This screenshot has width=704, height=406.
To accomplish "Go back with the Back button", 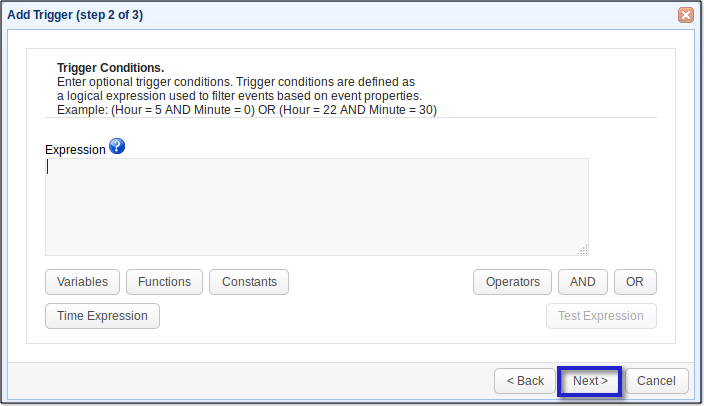I will coord(525,381).
